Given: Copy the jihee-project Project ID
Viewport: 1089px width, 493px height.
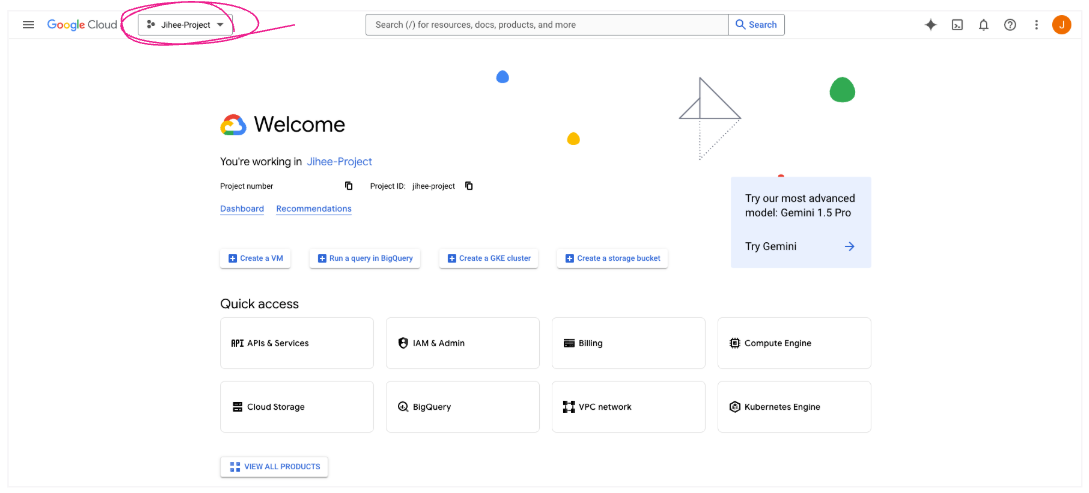Looking at the screenshot, I should [x=469, y=186].
